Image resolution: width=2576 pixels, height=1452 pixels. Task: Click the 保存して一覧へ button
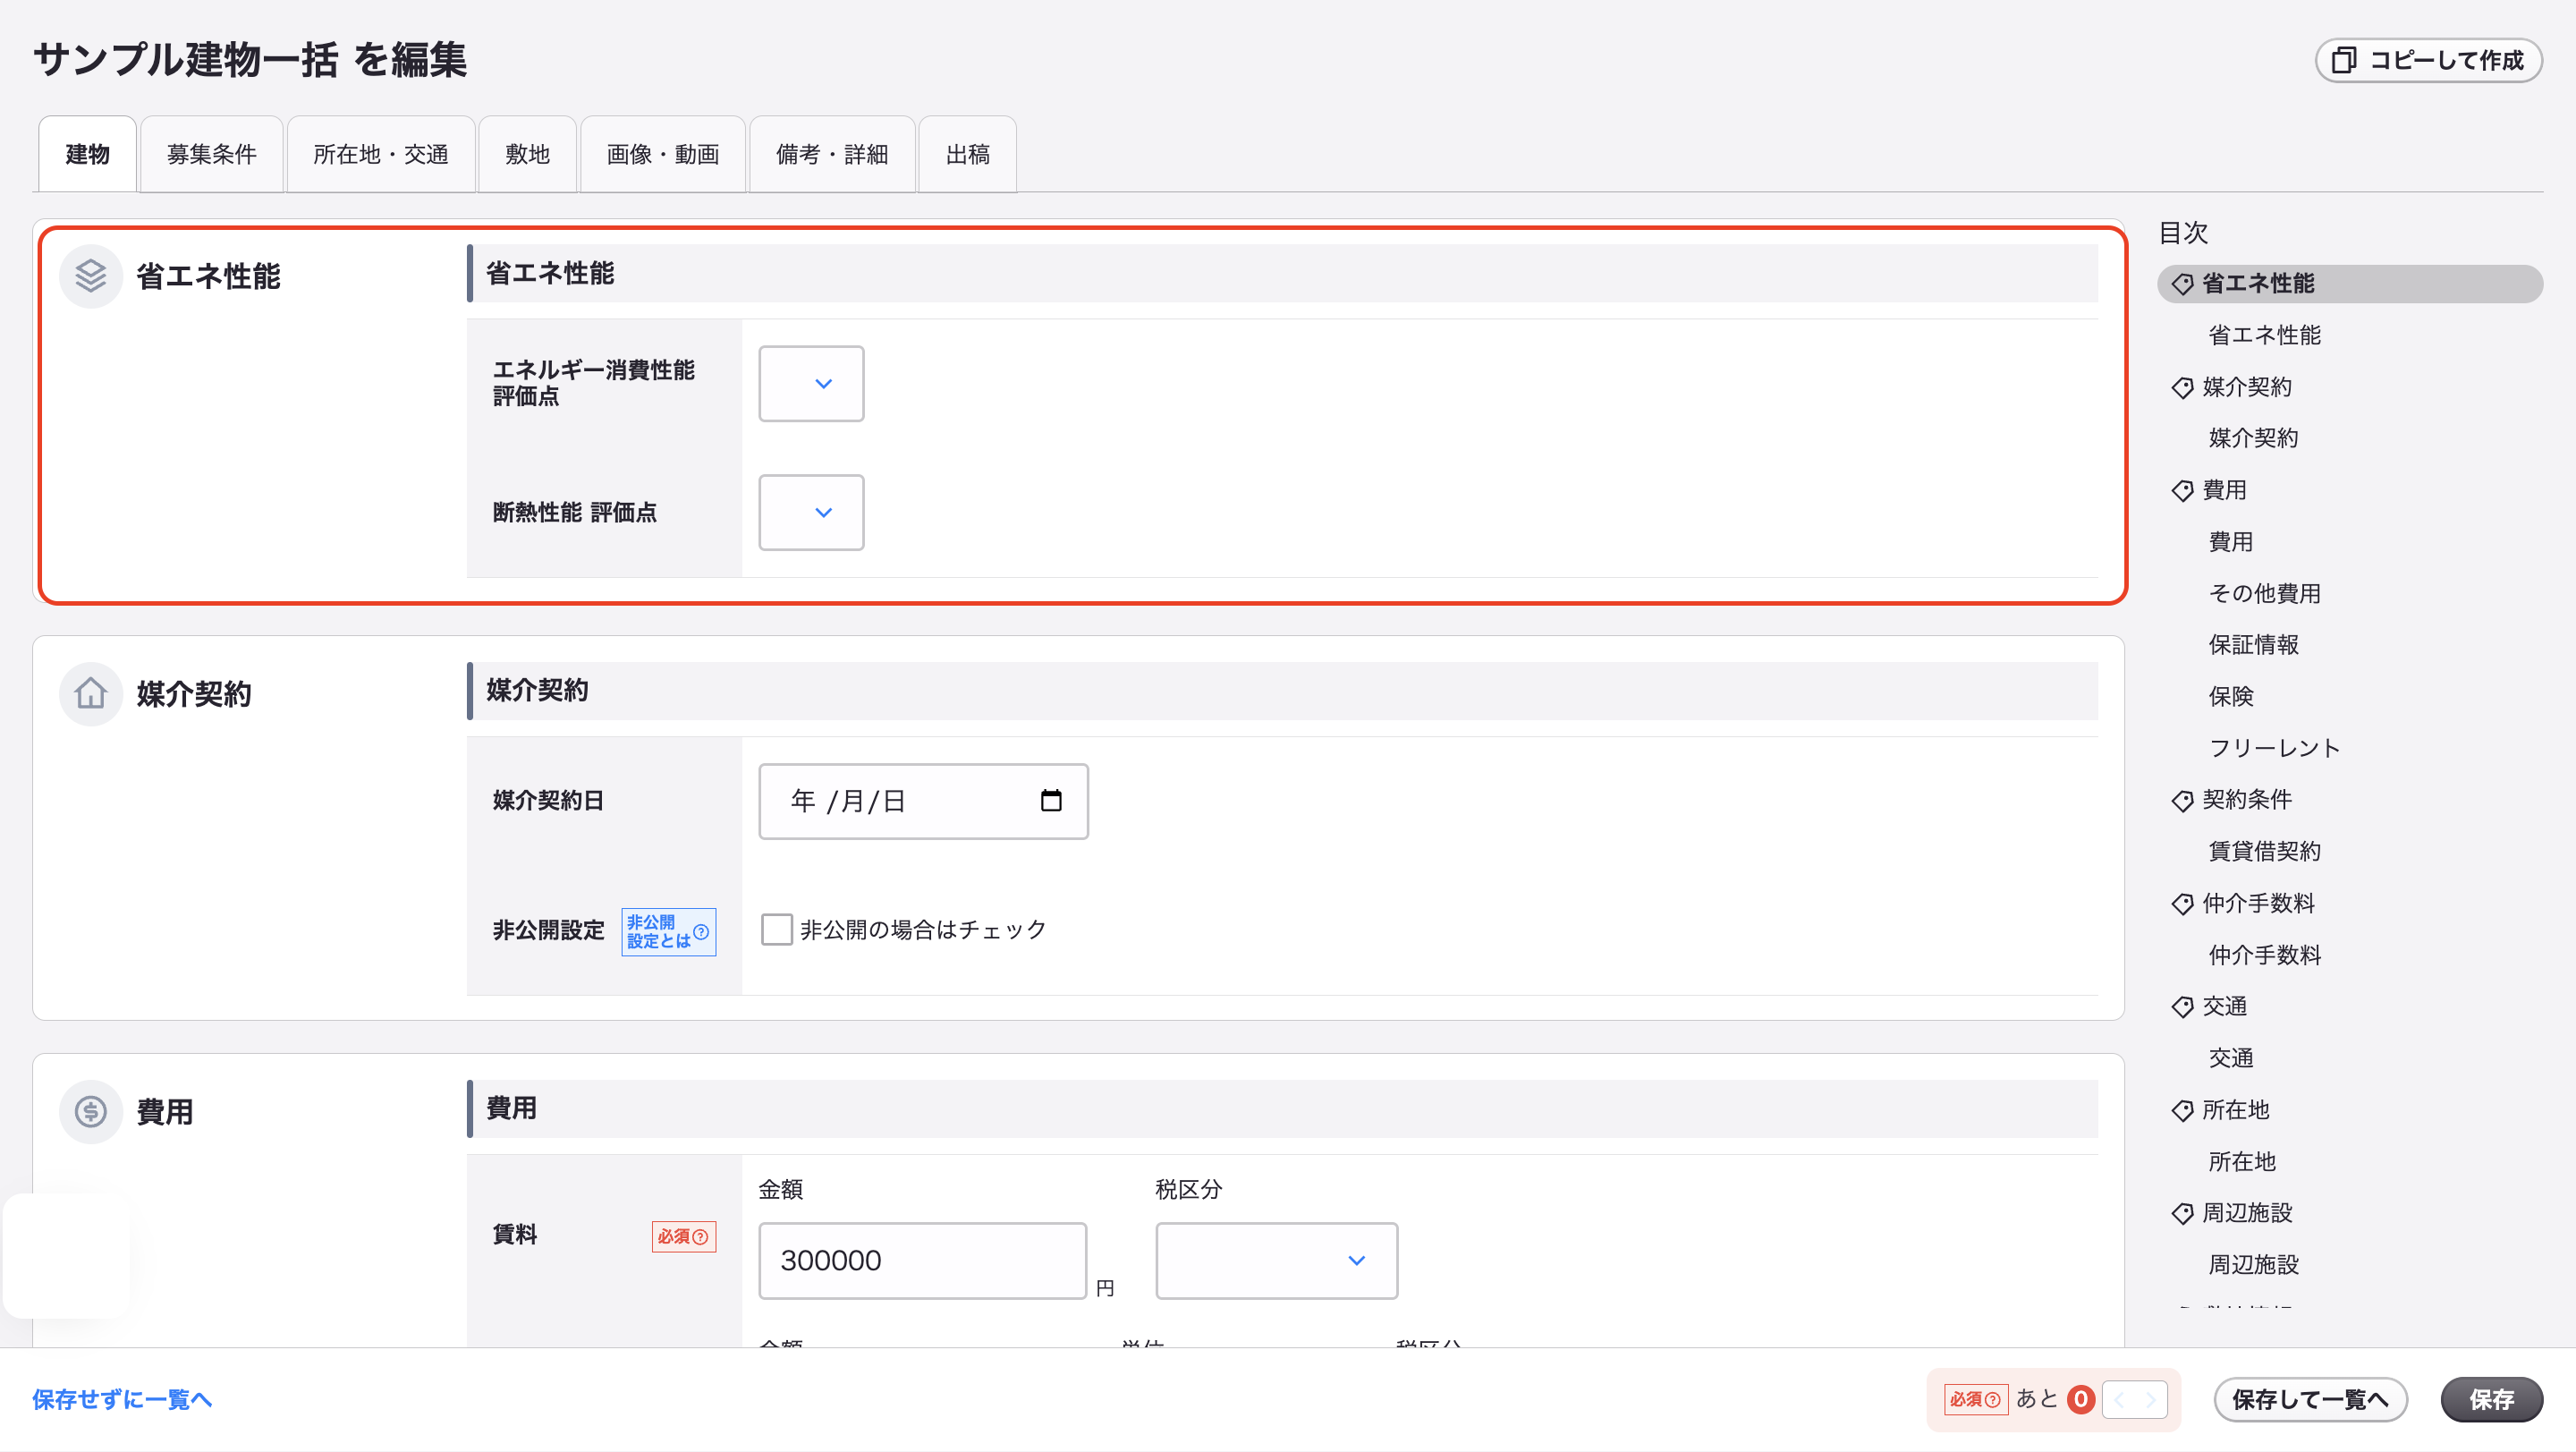(x=2310, y=1399)
